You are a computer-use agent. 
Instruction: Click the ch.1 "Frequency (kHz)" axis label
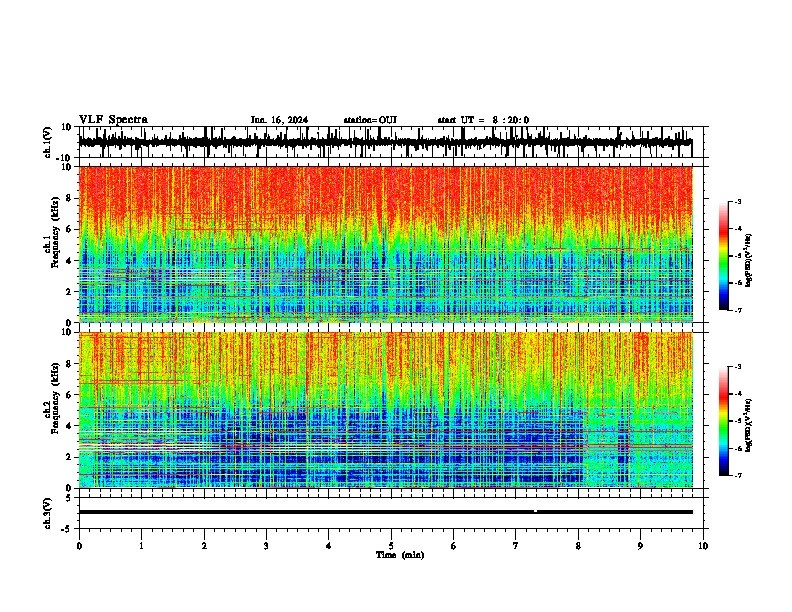click(56, 232)
